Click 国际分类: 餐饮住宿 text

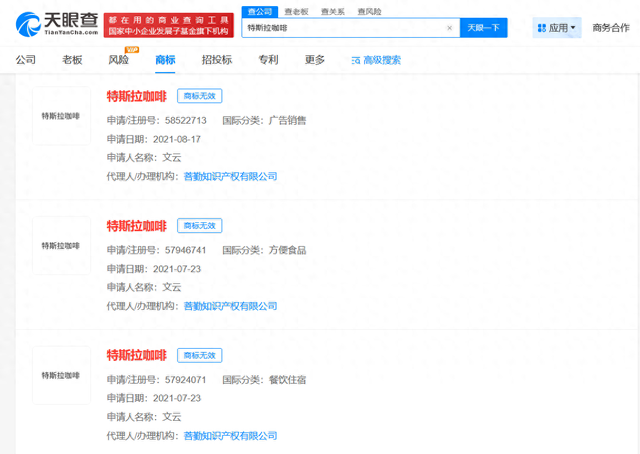[x=264, y=380]
